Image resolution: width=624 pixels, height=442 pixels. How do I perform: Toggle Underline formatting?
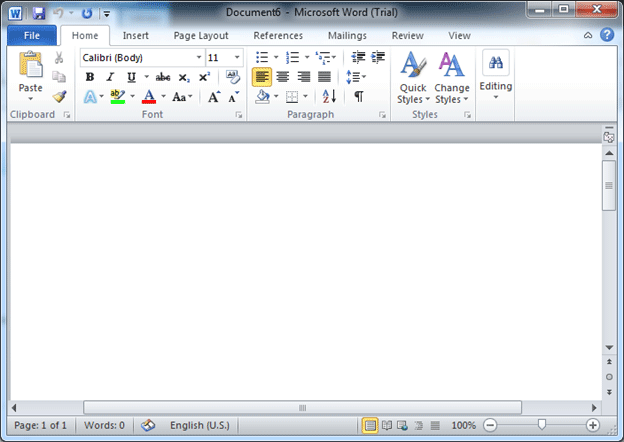[x=131, y=77]
